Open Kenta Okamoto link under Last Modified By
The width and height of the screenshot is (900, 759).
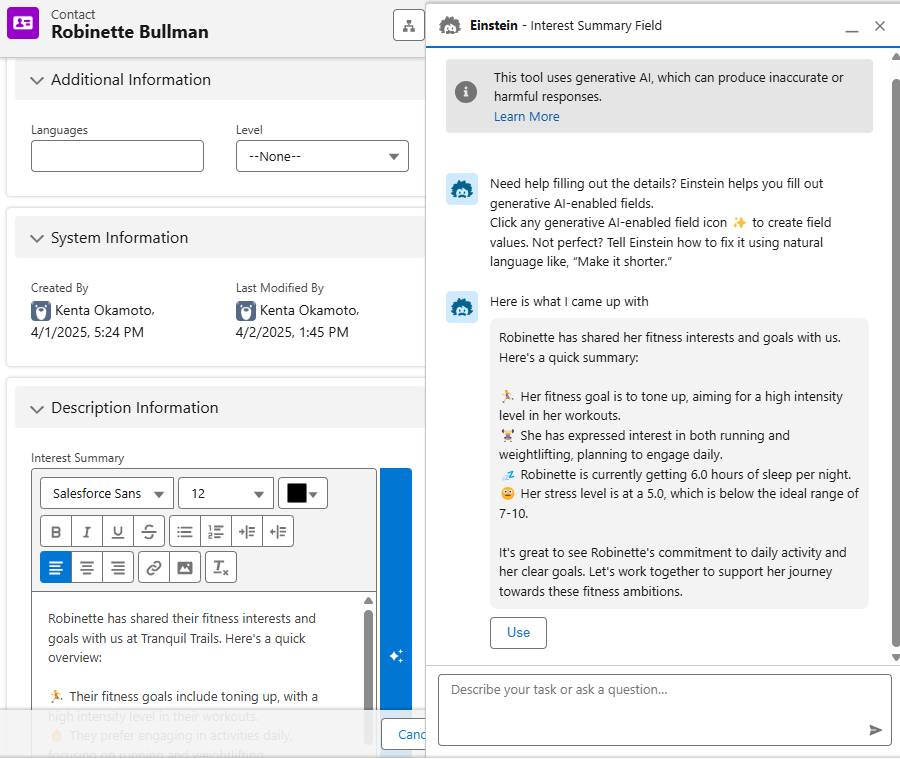tap(309, 311)
